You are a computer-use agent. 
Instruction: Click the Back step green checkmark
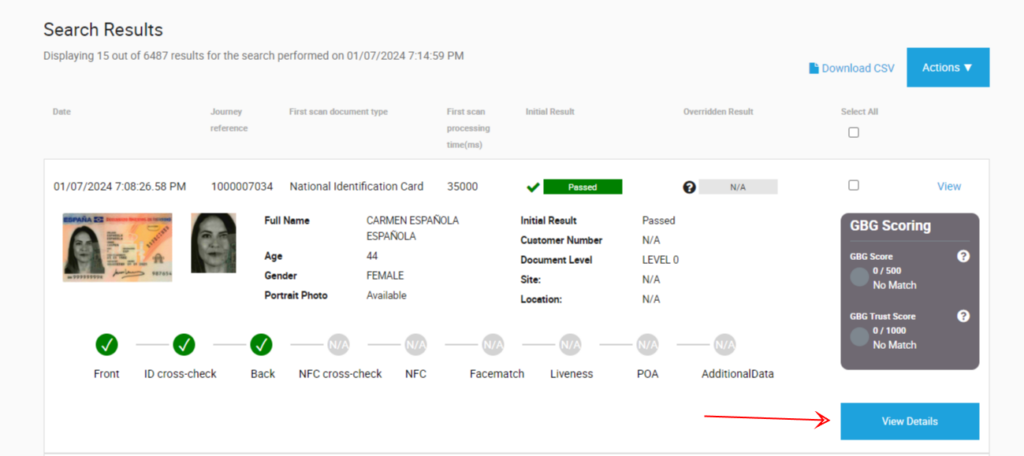pyautogui.click(x=261, y=345)
